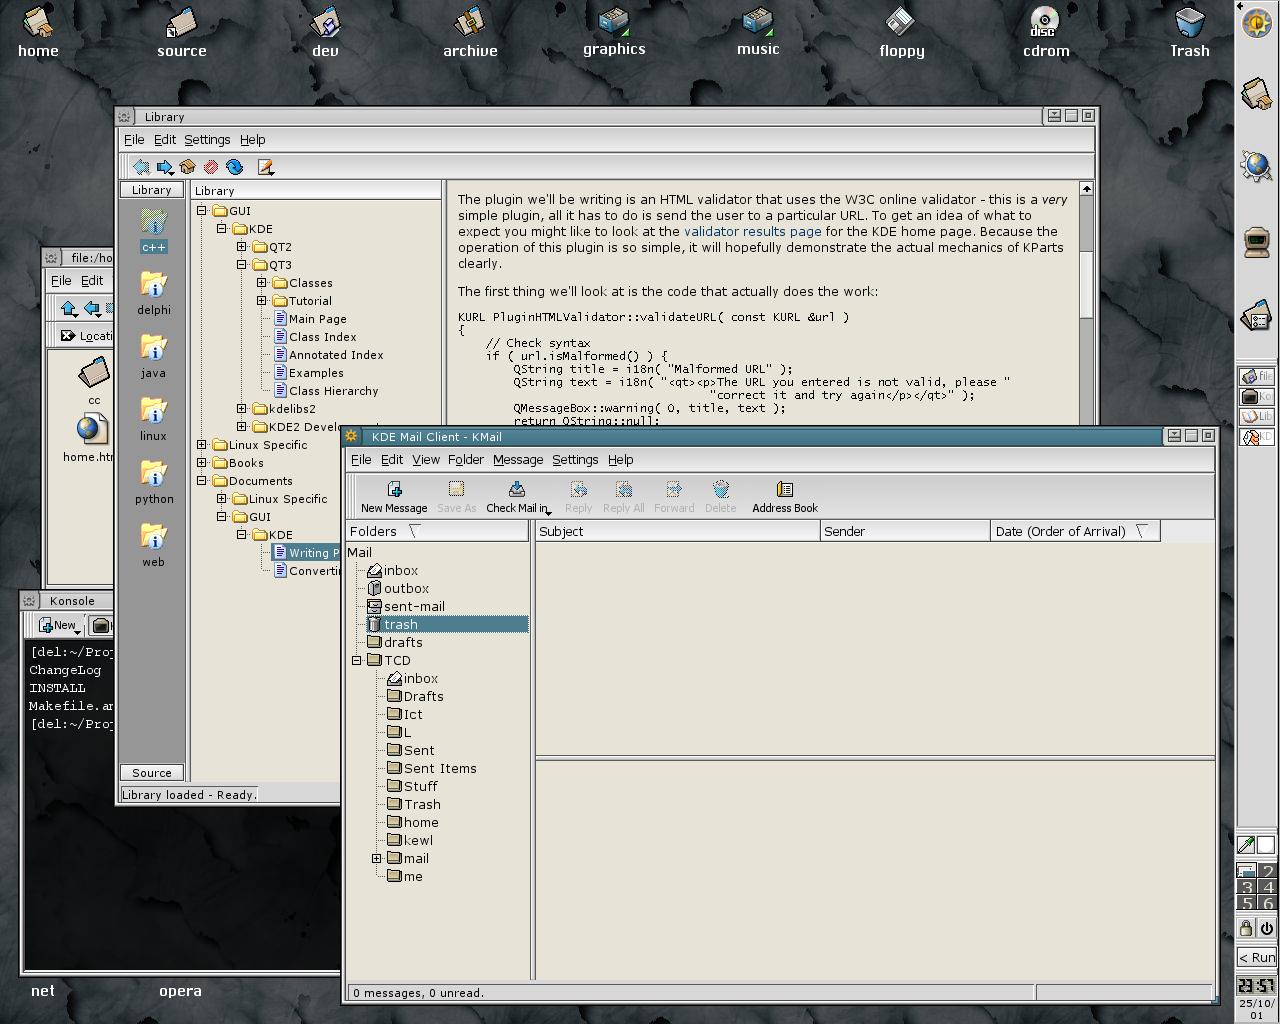Expand the Tutorial folder in Library tree
The width and height of the screenshot is (1280, 1024).
[262, 301]
